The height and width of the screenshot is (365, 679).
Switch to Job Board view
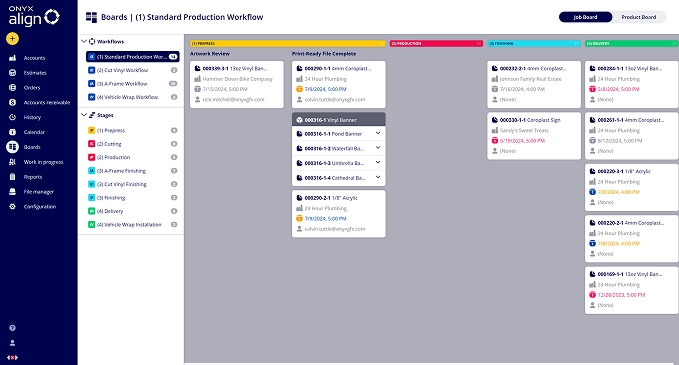(585, 17)
